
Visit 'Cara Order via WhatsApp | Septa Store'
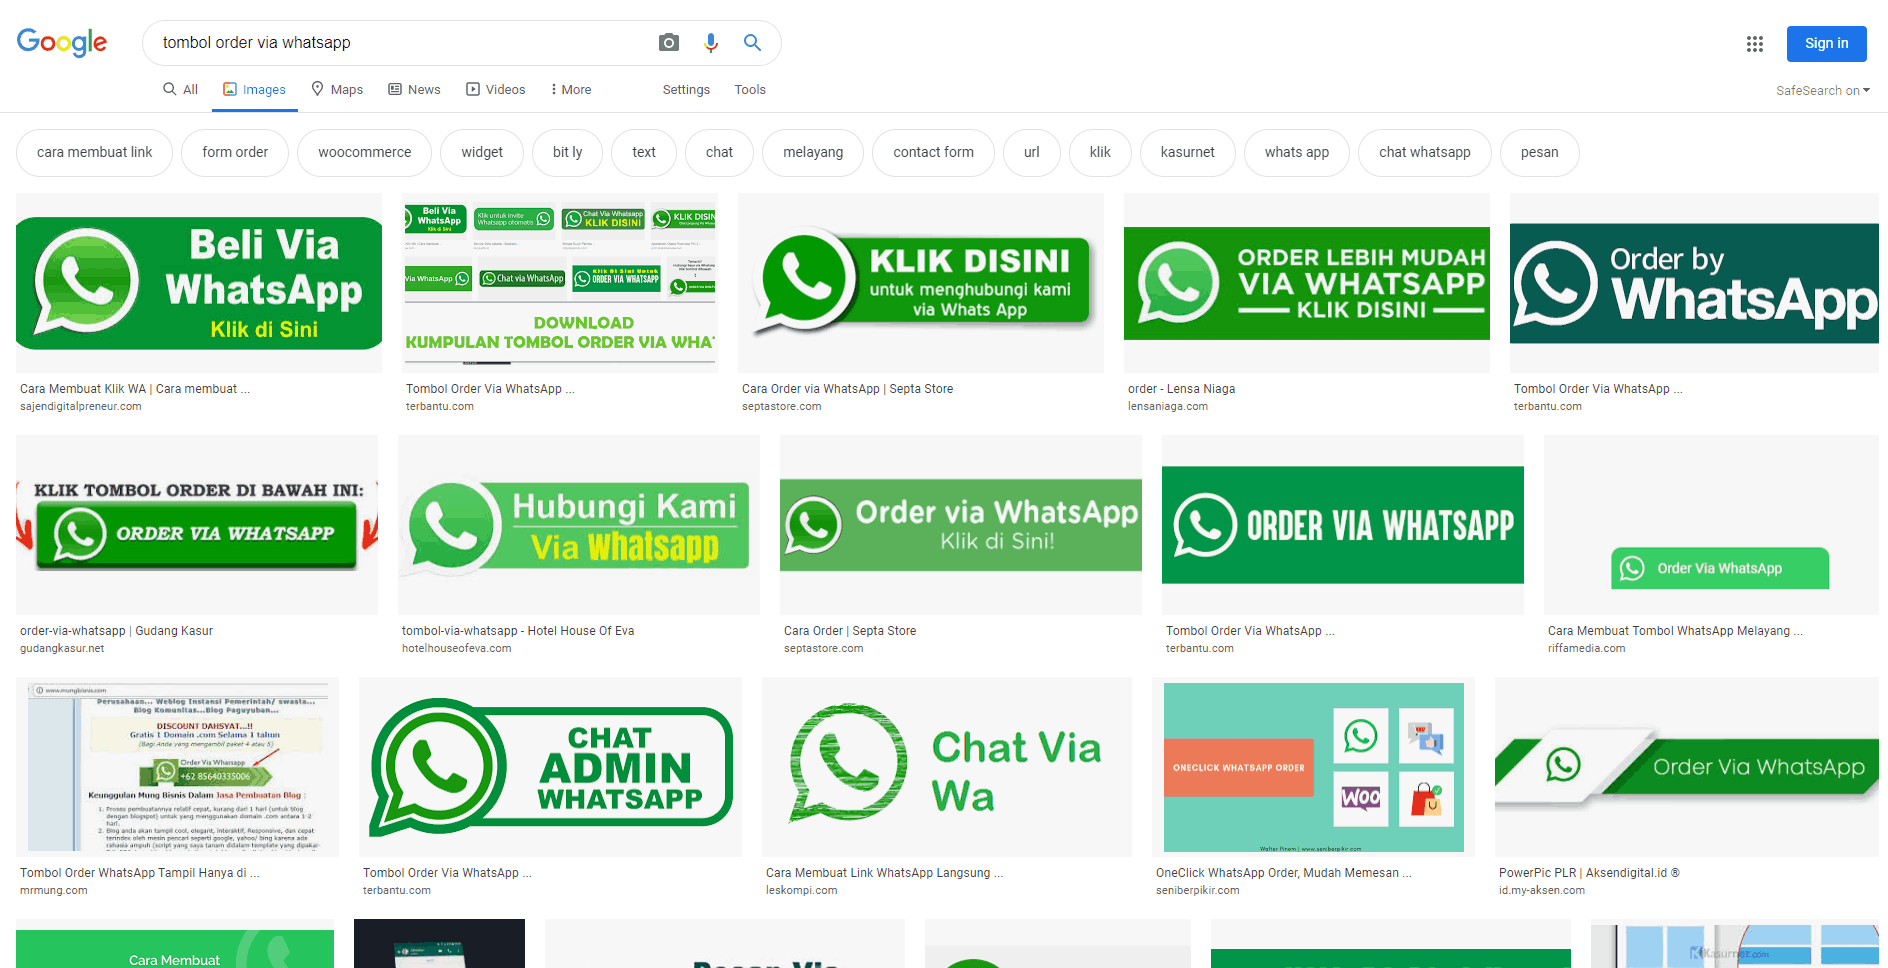(x=847, y=389)
